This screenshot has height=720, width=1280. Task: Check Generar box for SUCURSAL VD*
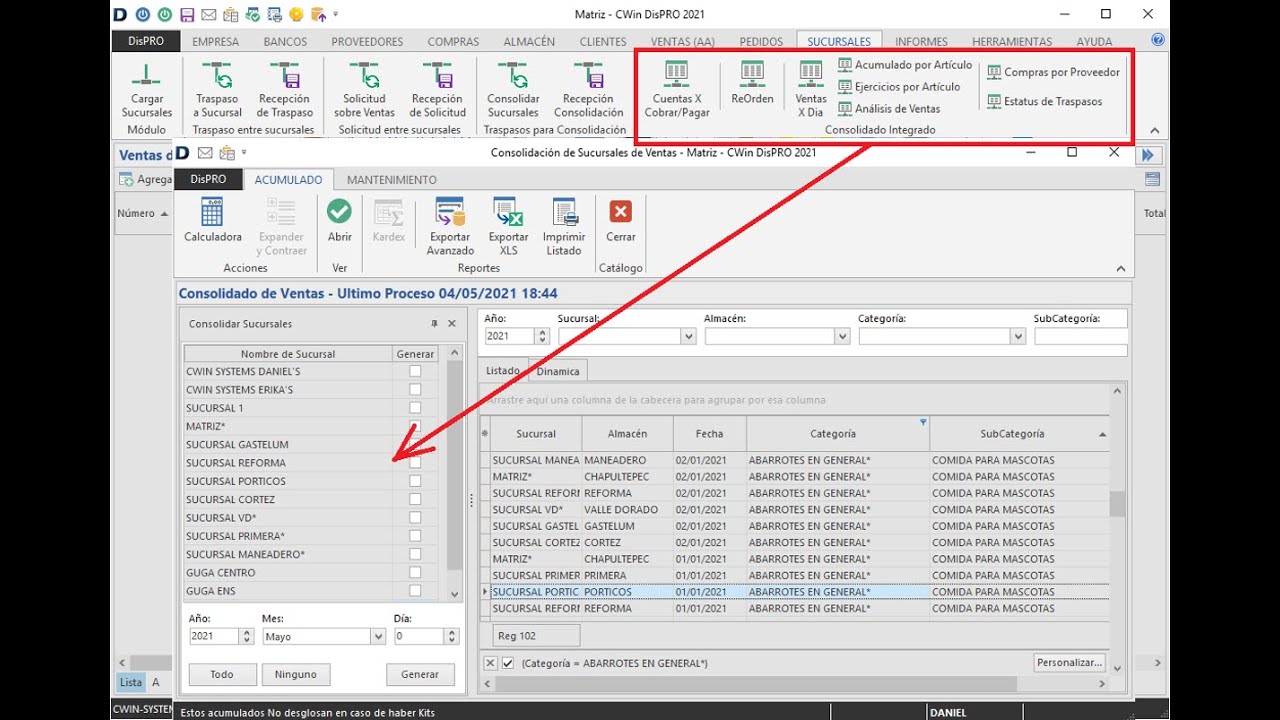click(415, 518)
